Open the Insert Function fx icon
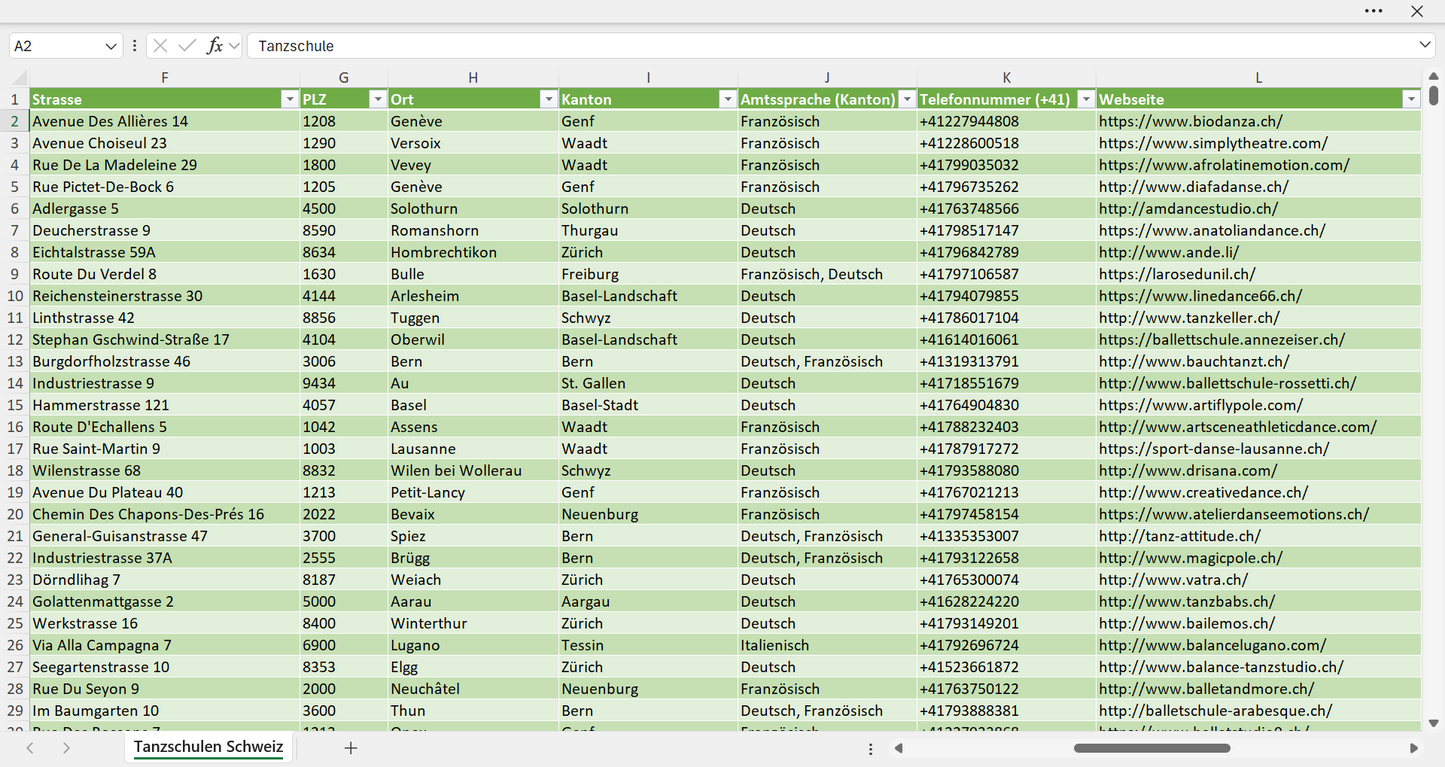 [x=214, y=46]
